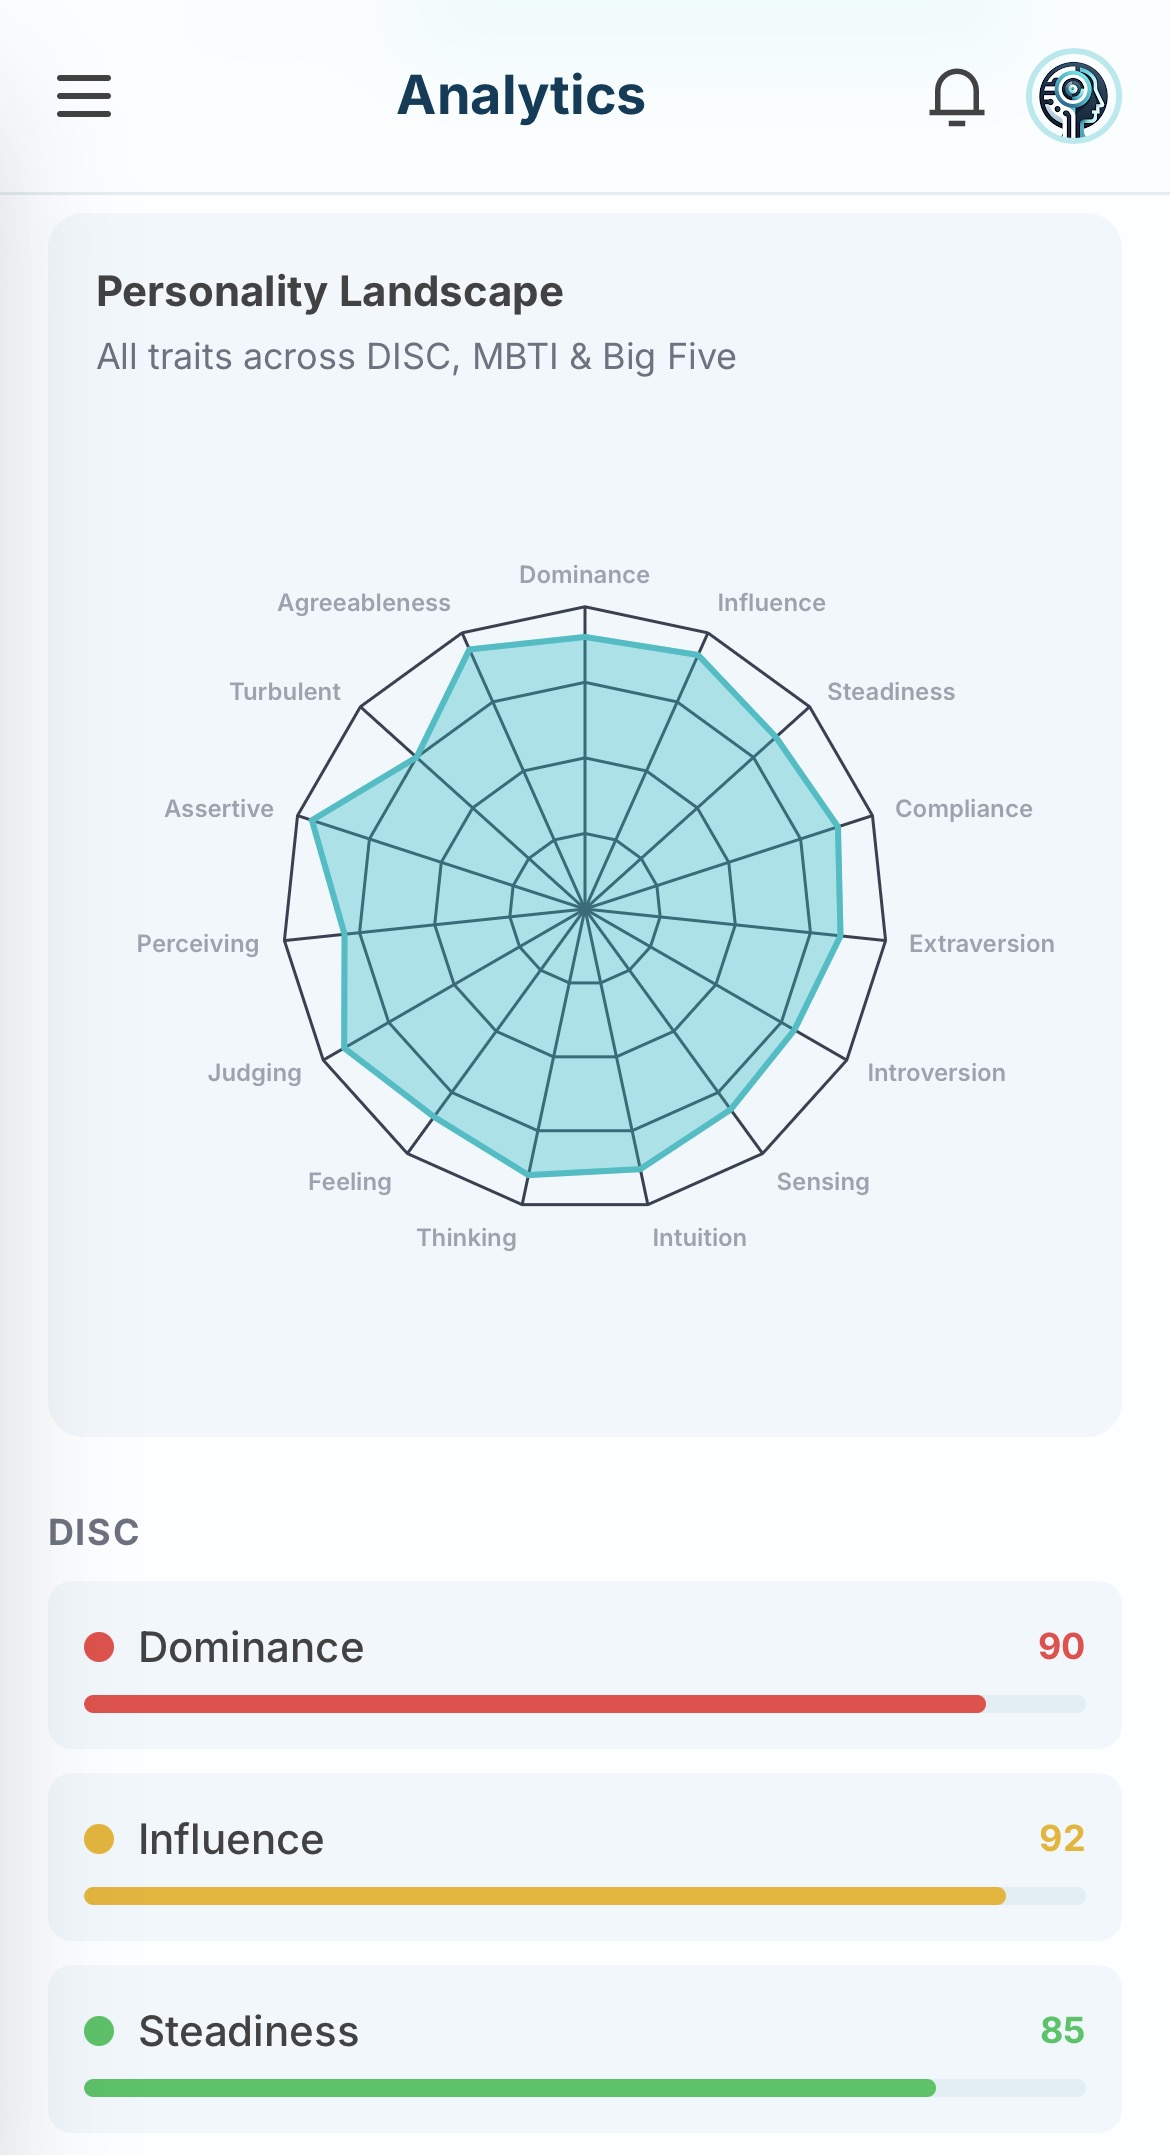Click the notification bell icon
Viewport: 1170px width, 2155px height.
coord(957,97)
